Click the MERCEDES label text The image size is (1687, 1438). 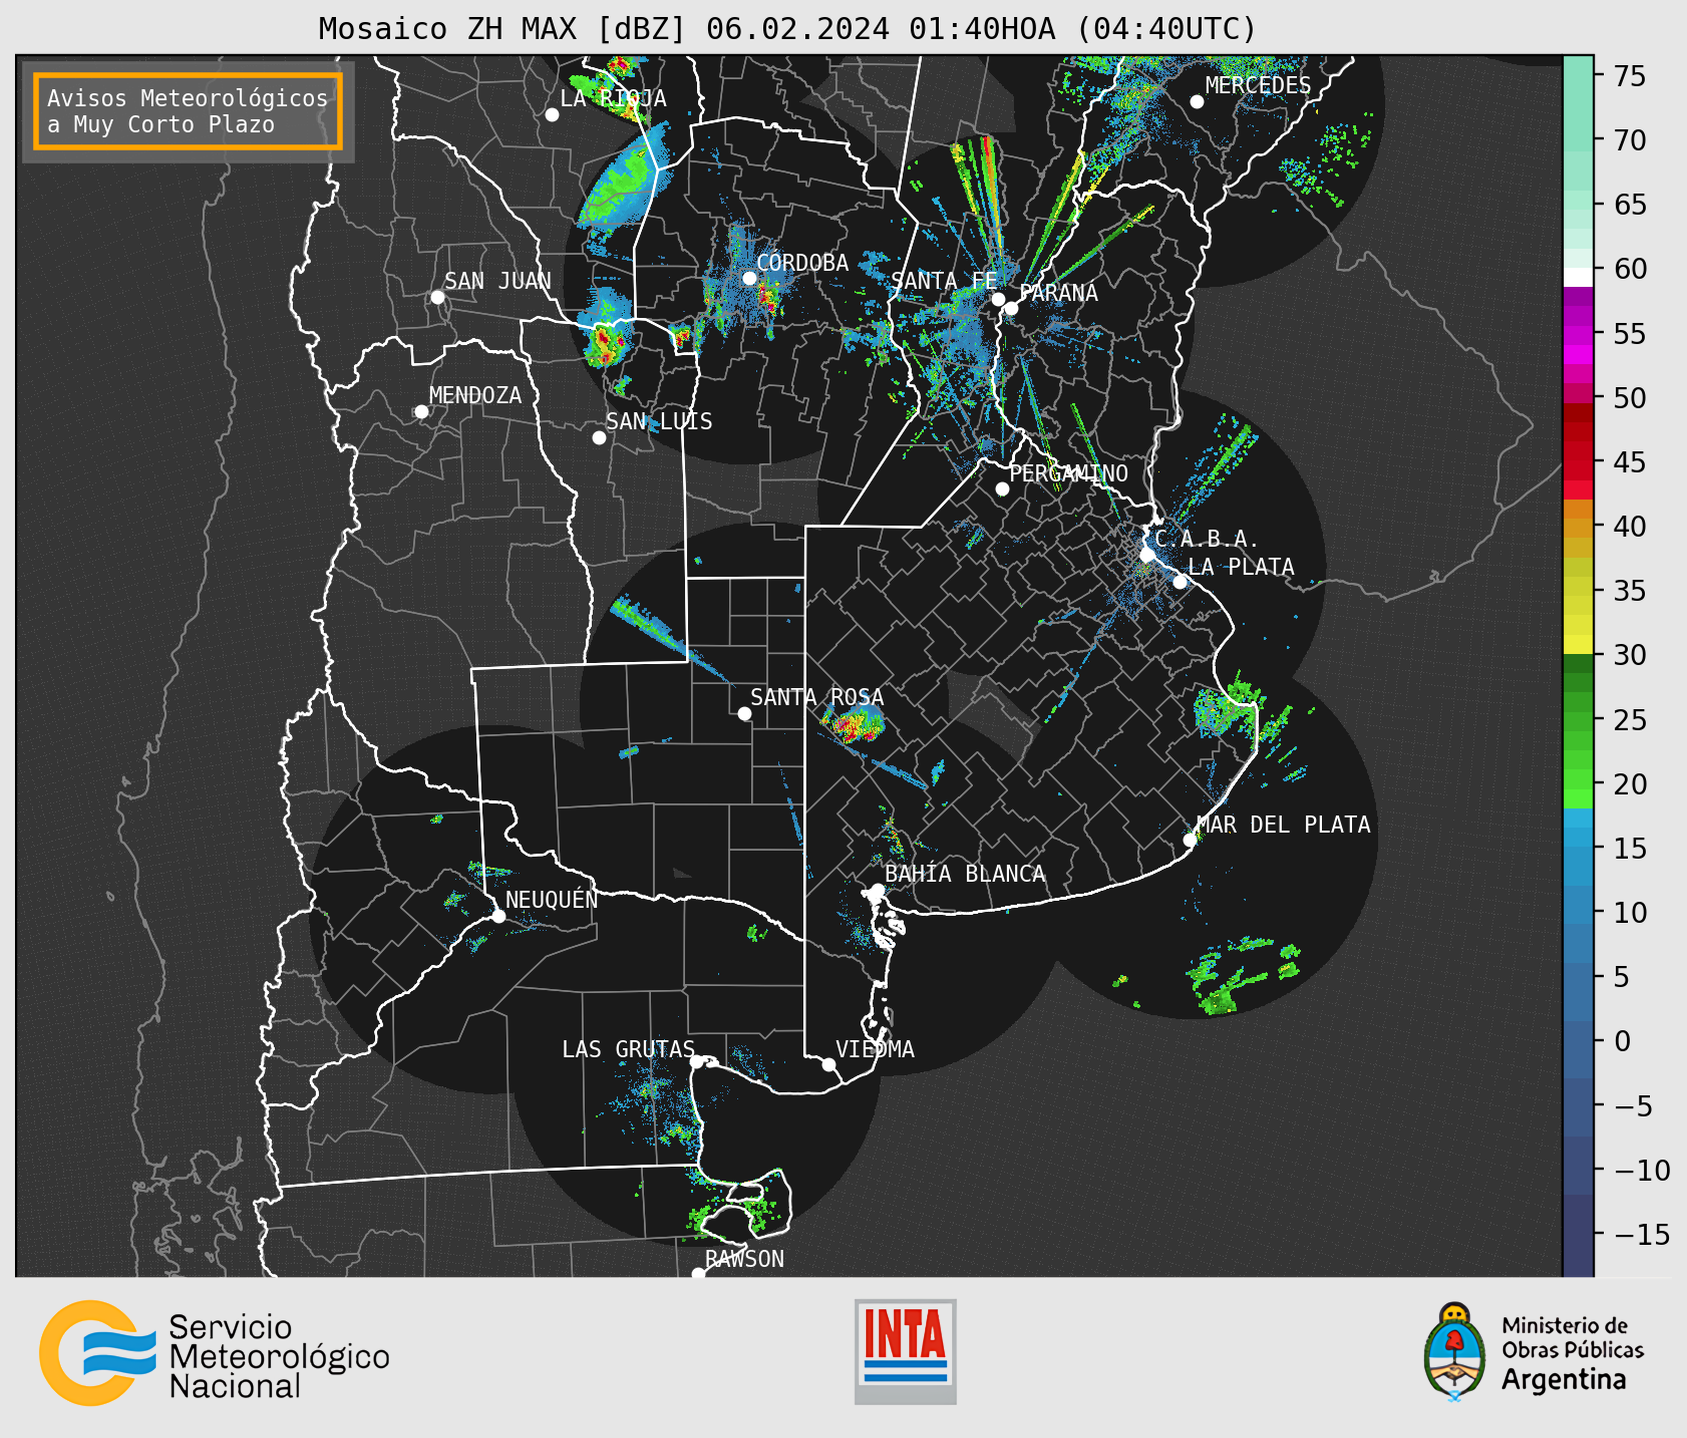(1258, 86)
